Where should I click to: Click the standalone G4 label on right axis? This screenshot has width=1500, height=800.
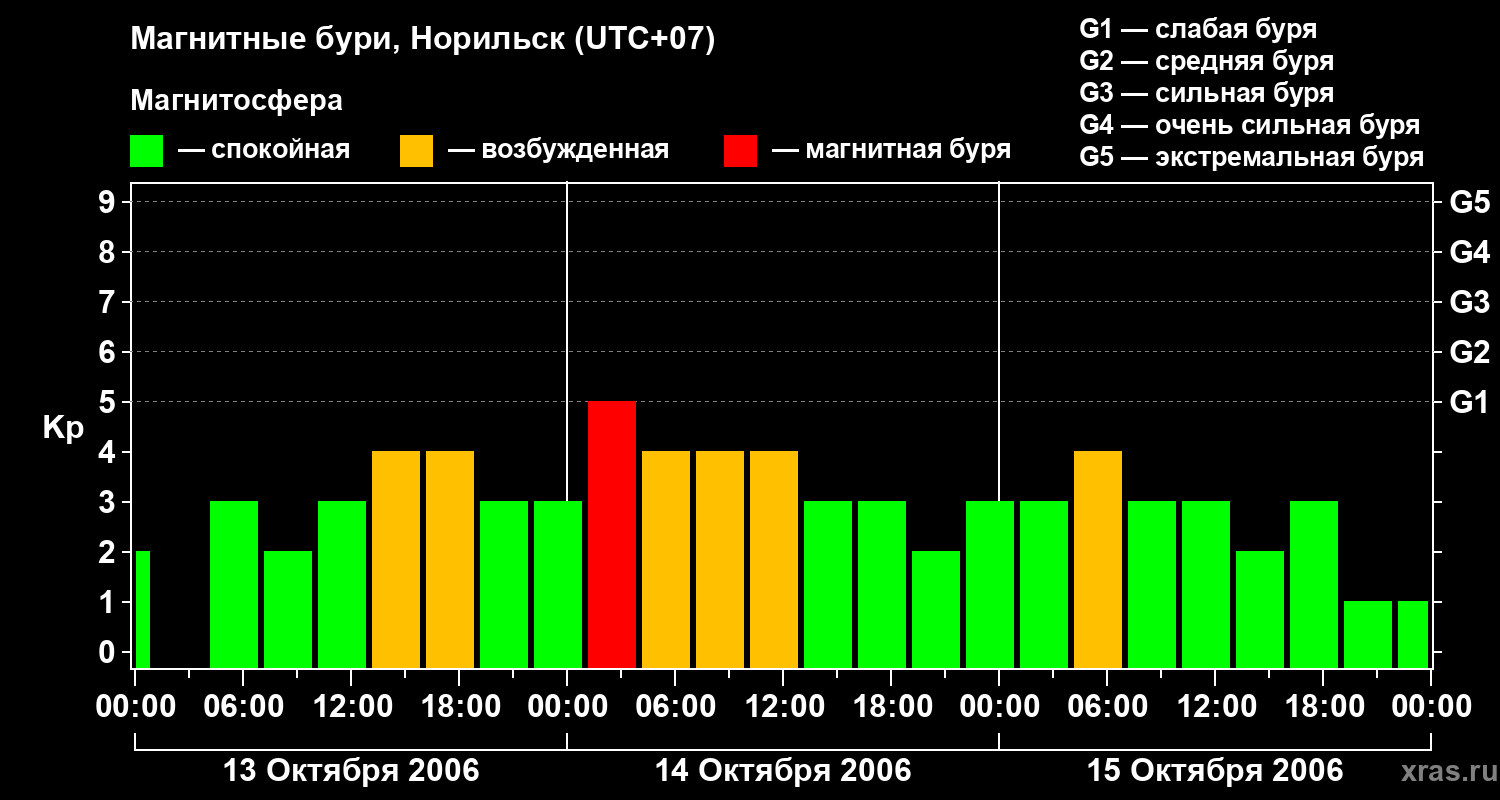pyautogui.click(x=1470, y=253)
